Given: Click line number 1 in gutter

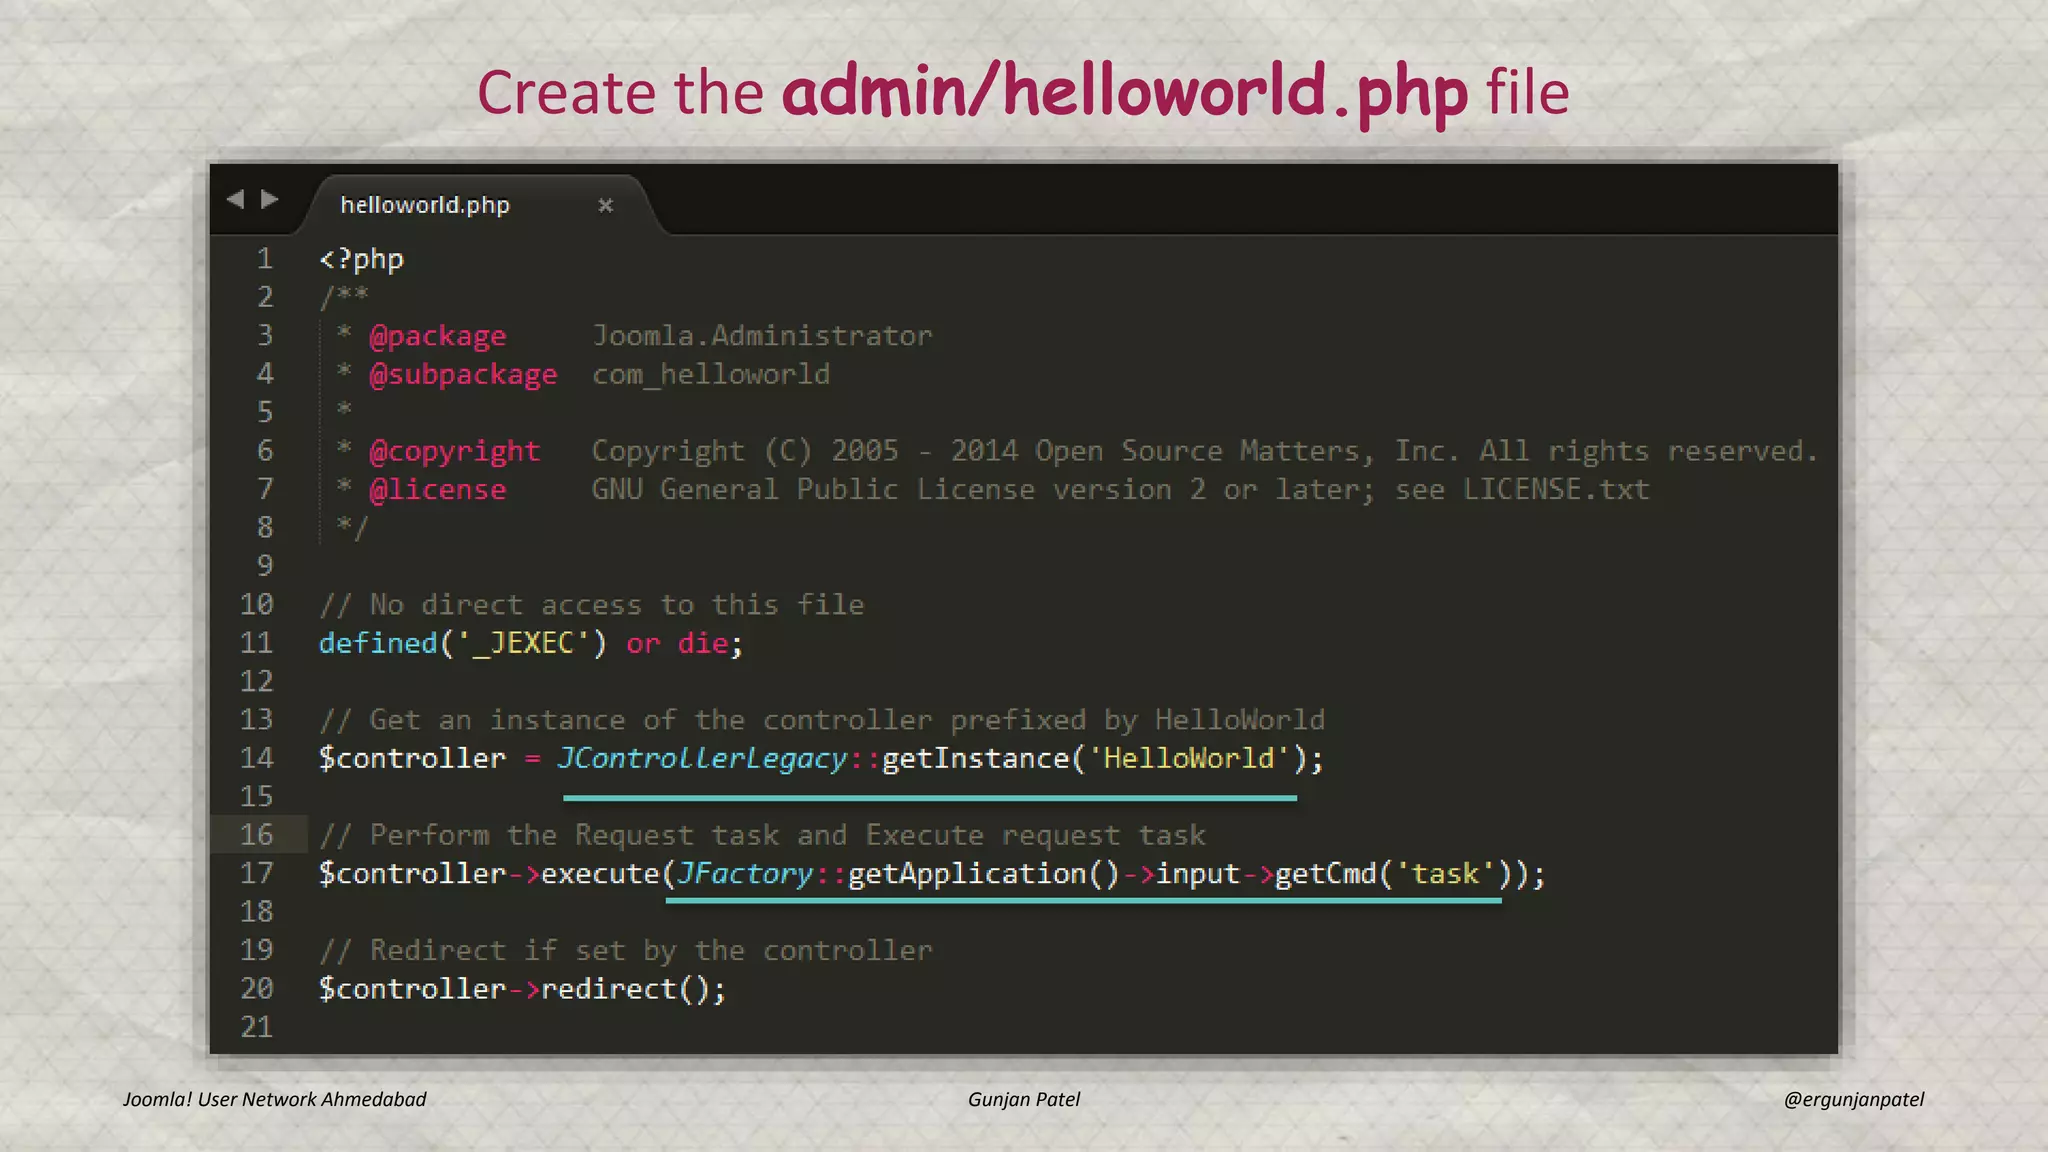Looking at the screenshot, I should [264, 259].
